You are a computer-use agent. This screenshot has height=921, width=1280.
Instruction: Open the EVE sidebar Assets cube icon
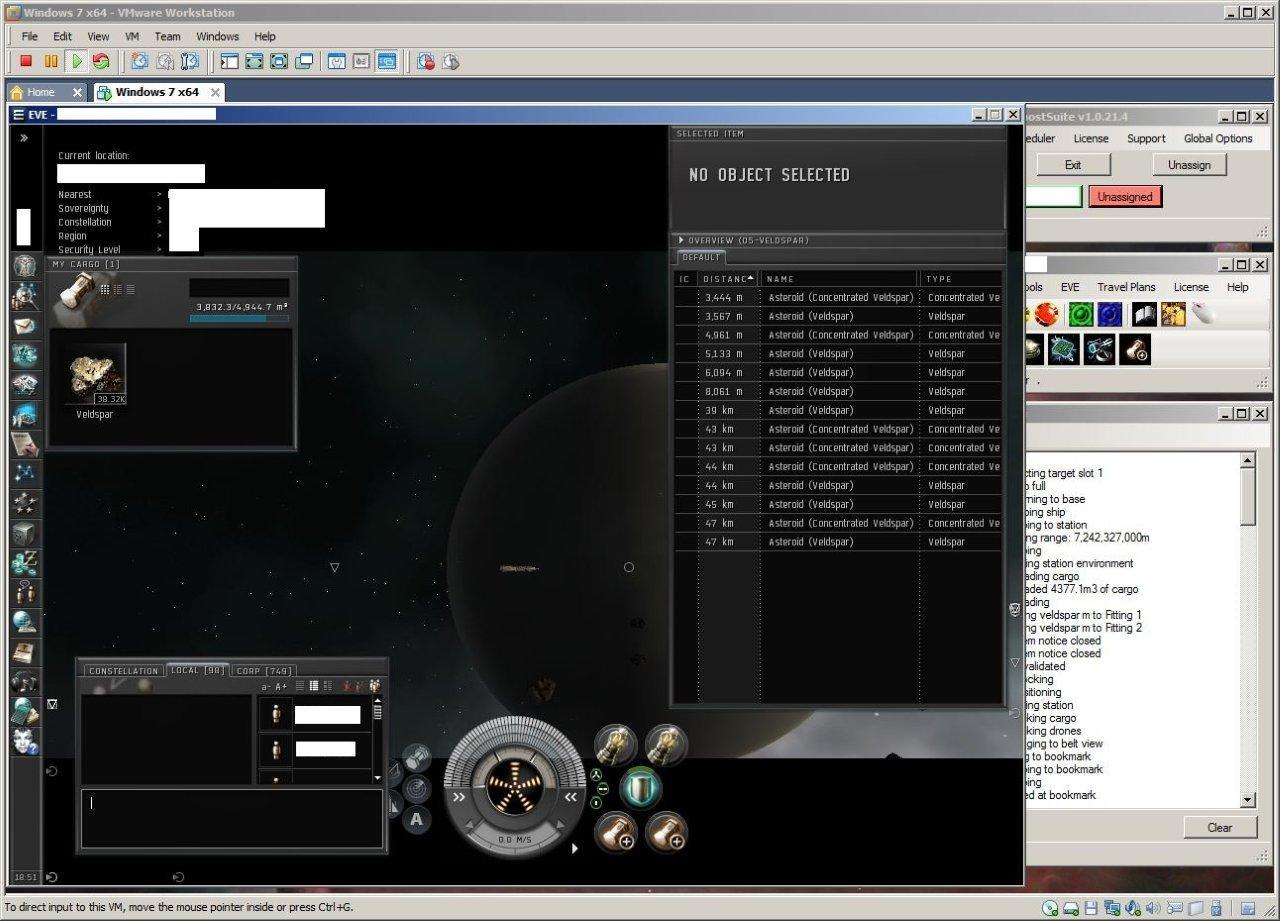click(x=26, y=533)
